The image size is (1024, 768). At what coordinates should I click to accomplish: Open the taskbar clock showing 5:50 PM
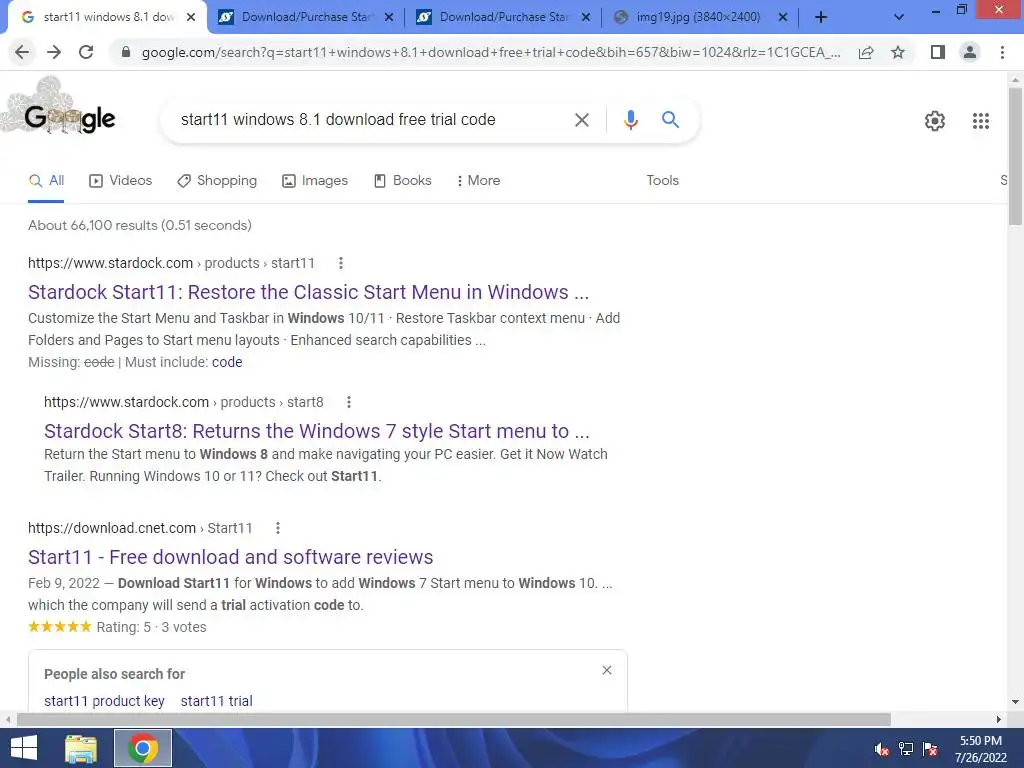click(x=980, y=749)
